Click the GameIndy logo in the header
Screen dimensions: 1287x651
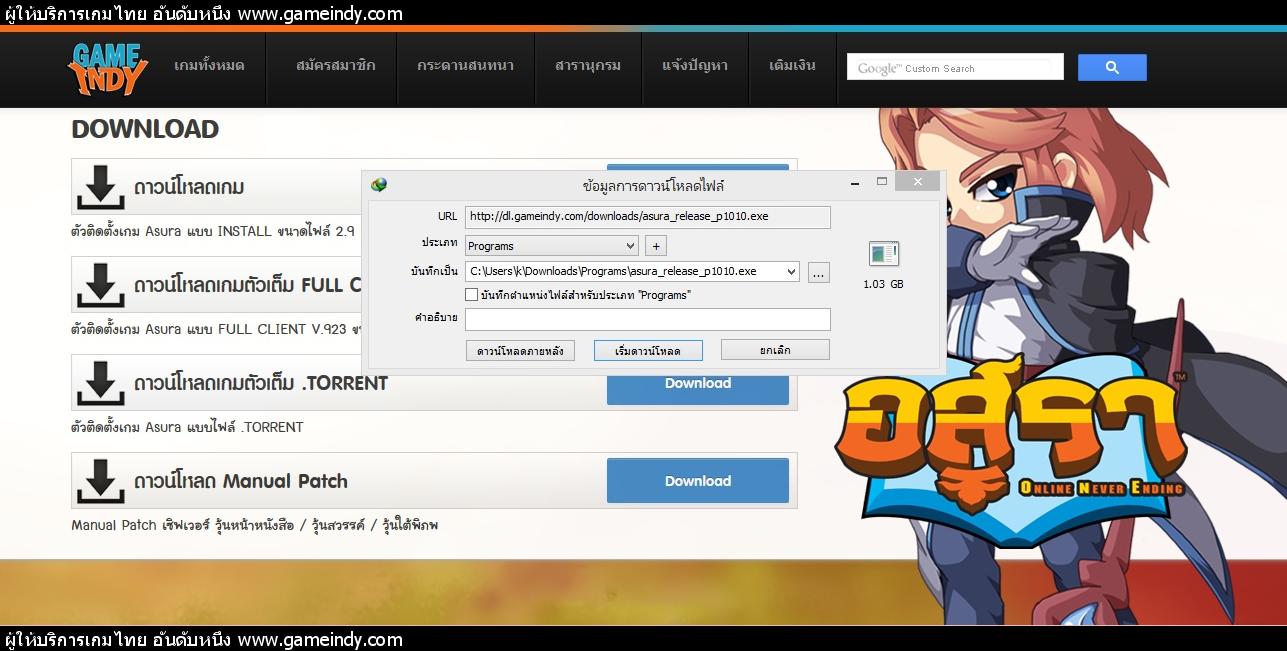pyautogui.click(x=108, y=68)
